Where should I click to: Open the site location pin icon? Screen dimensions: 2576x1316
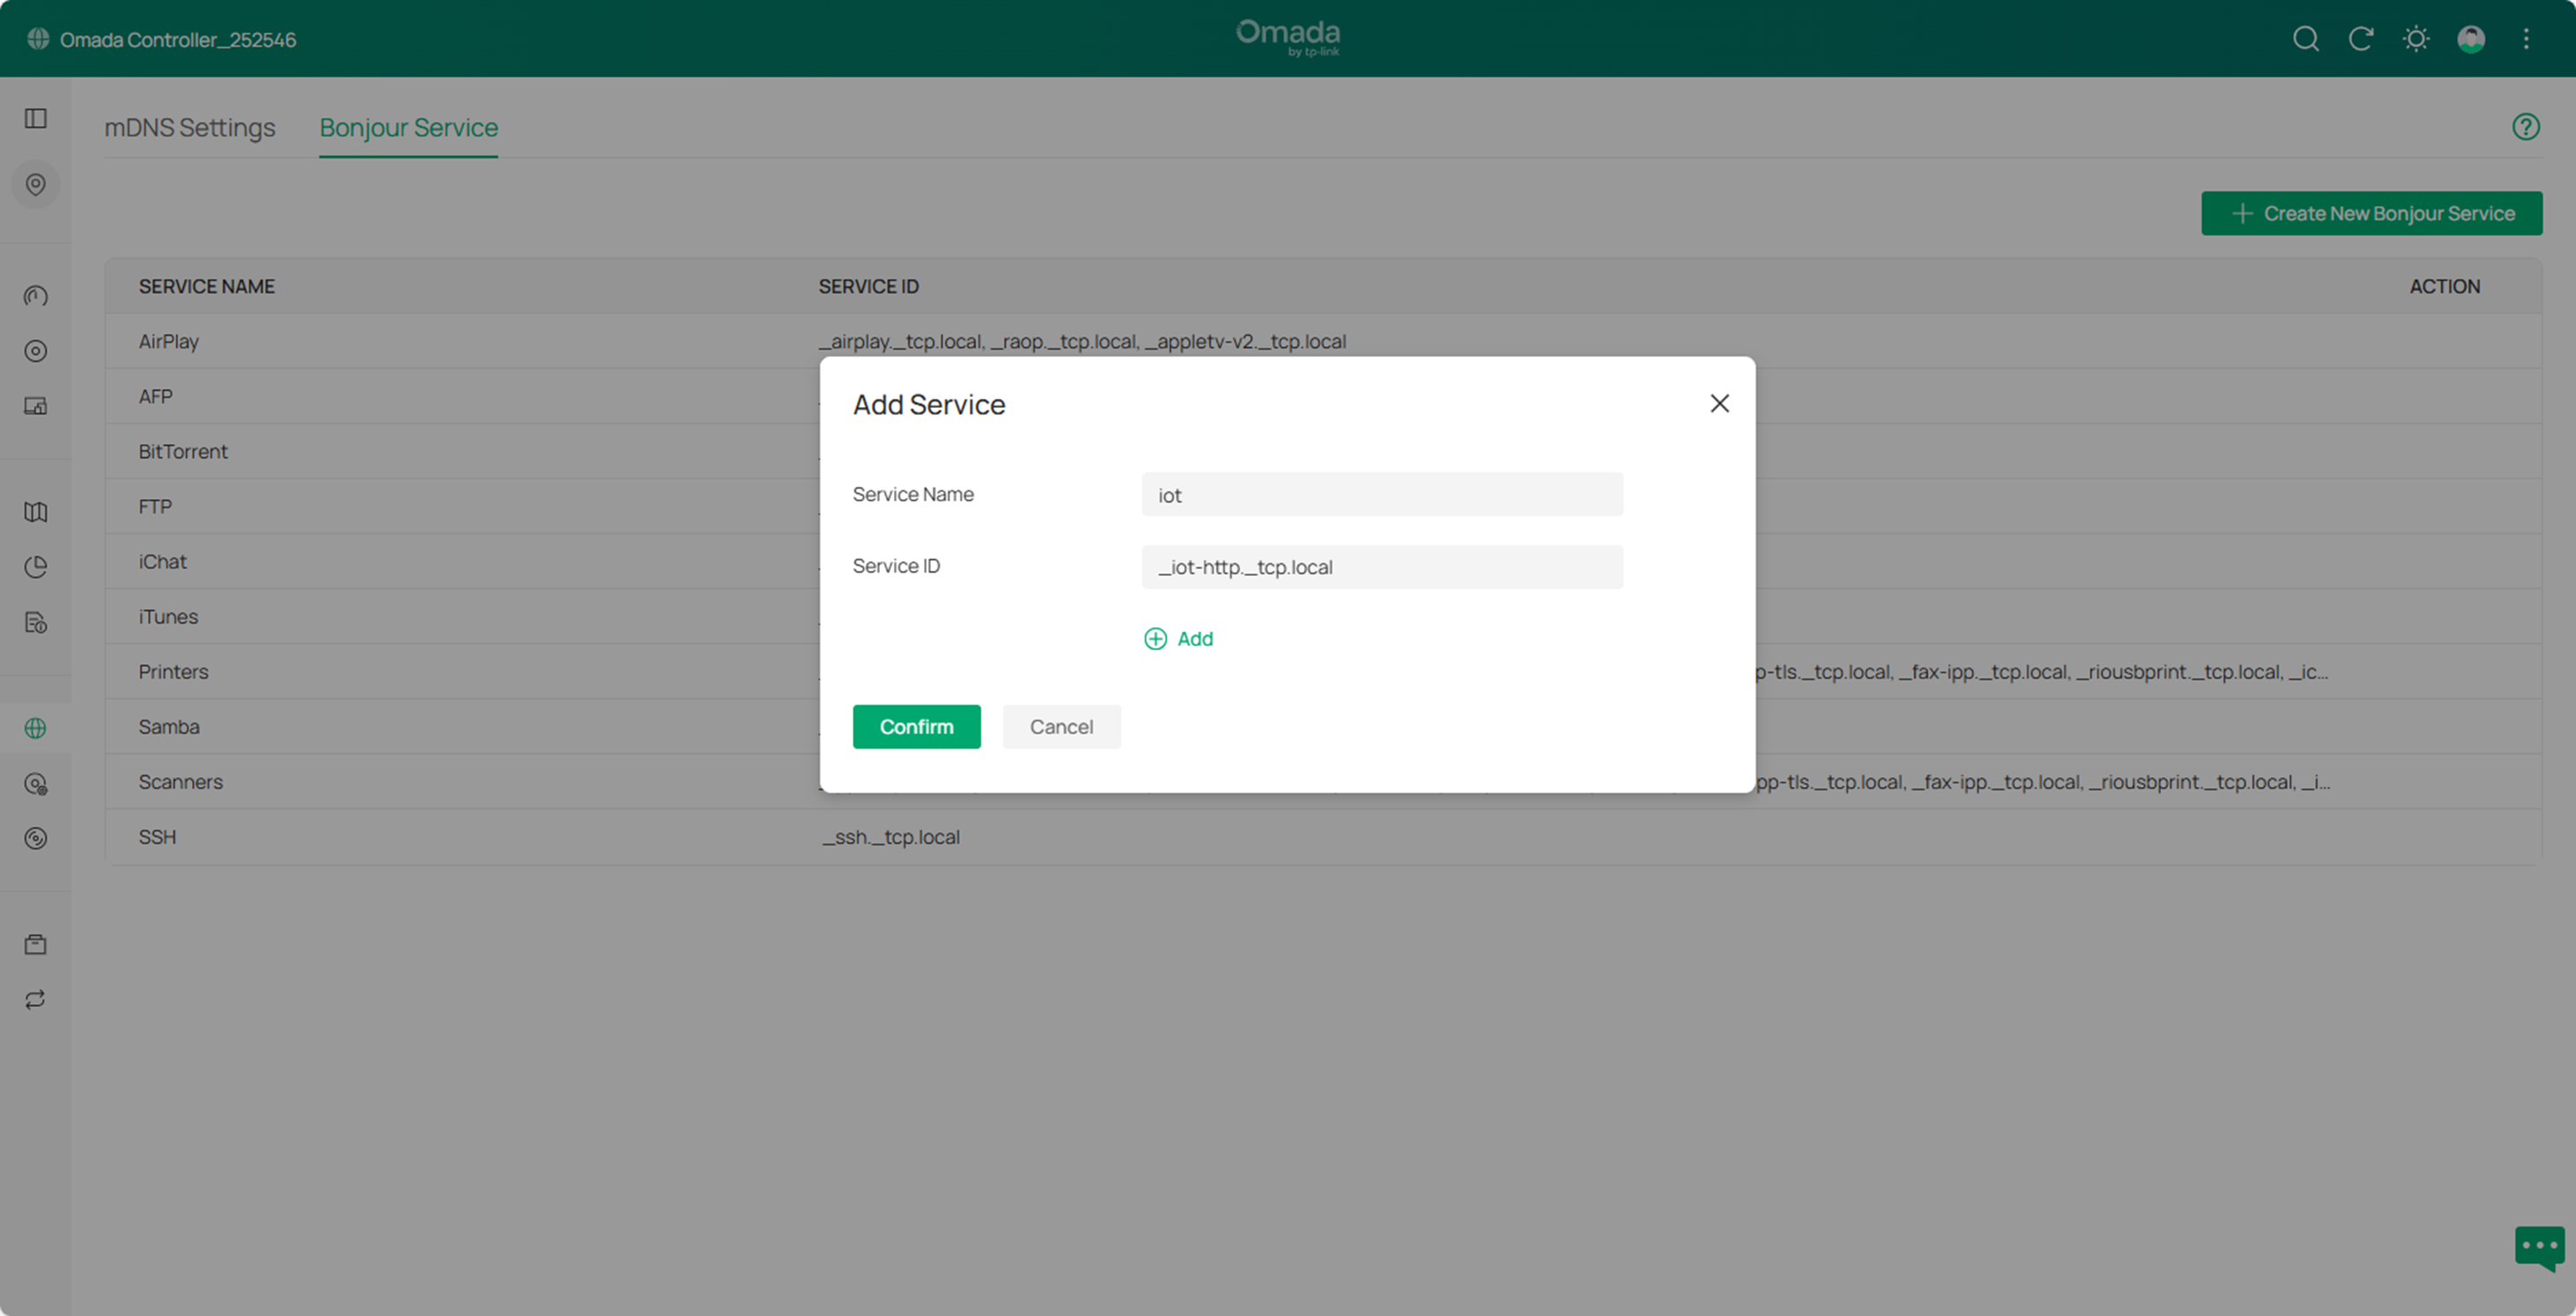(35, 184)
